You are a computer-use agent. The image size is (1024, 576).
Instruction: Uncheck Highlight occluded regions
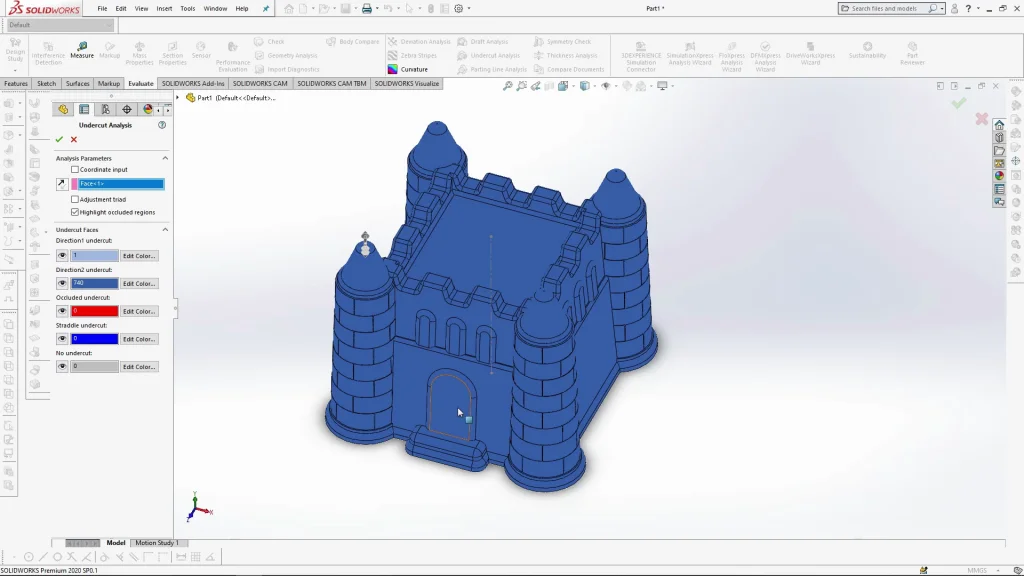click(75, 212)
